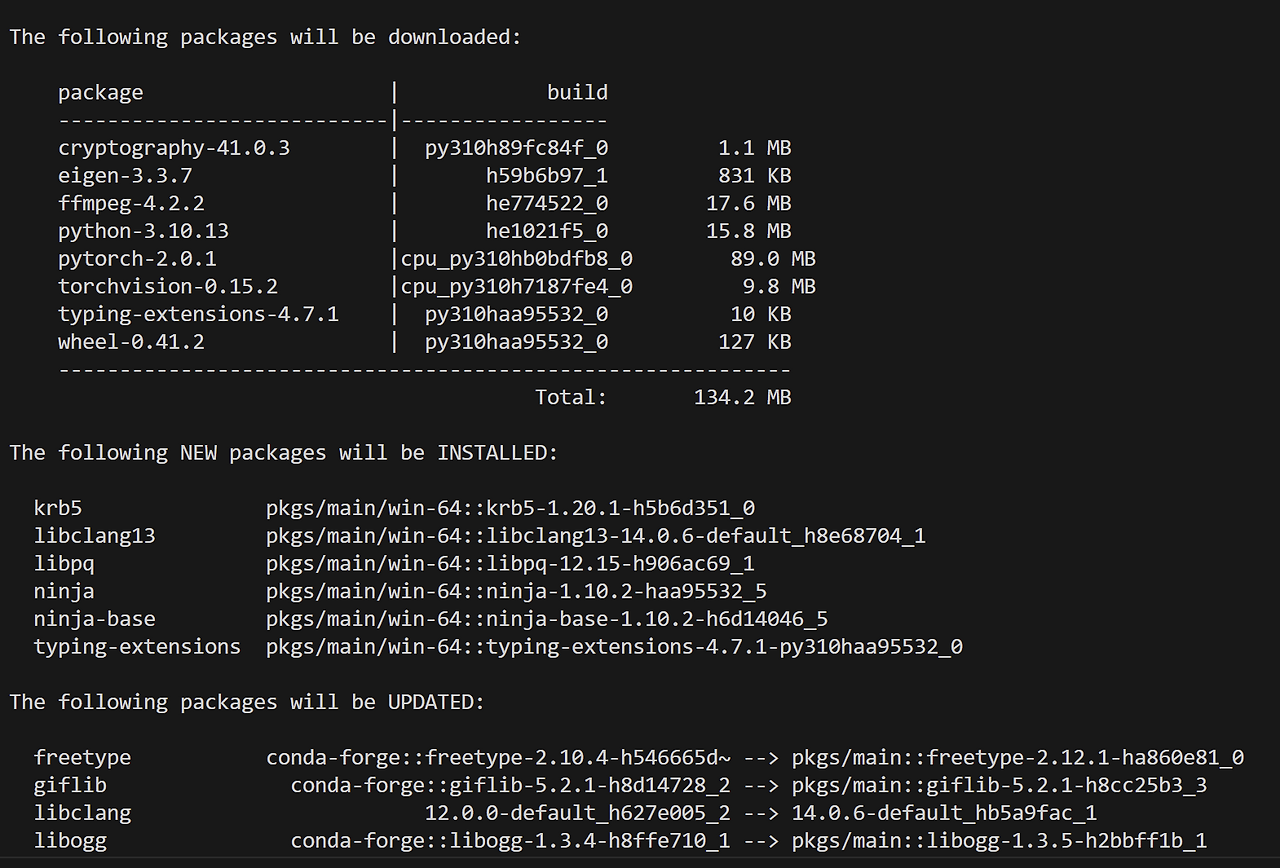This screenshot has width=1280, height=868.
Task: Click the ffmpeg-4.2.2 package text
Action: [131, 203]
